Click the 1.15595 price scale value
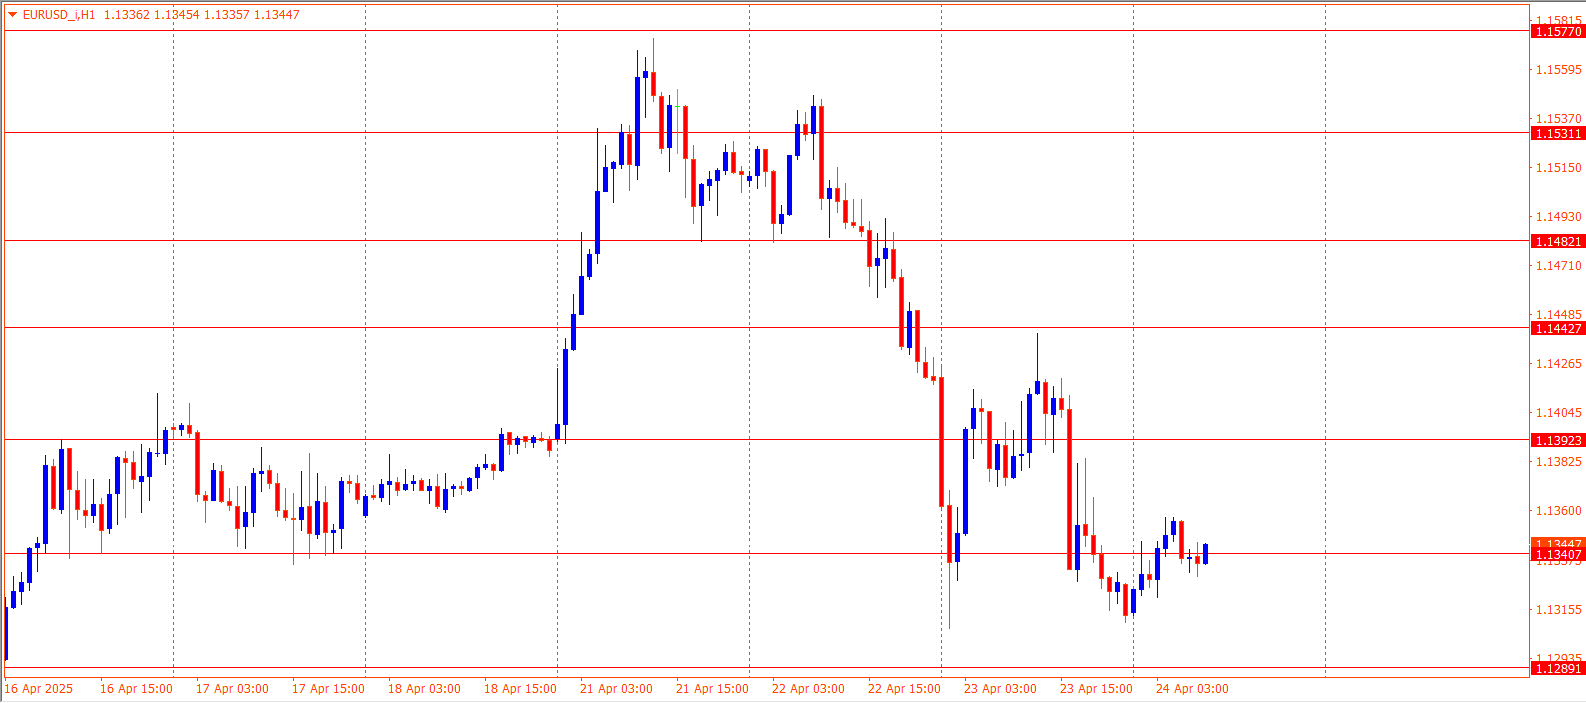1586x703 pixels. point(1559,69)
